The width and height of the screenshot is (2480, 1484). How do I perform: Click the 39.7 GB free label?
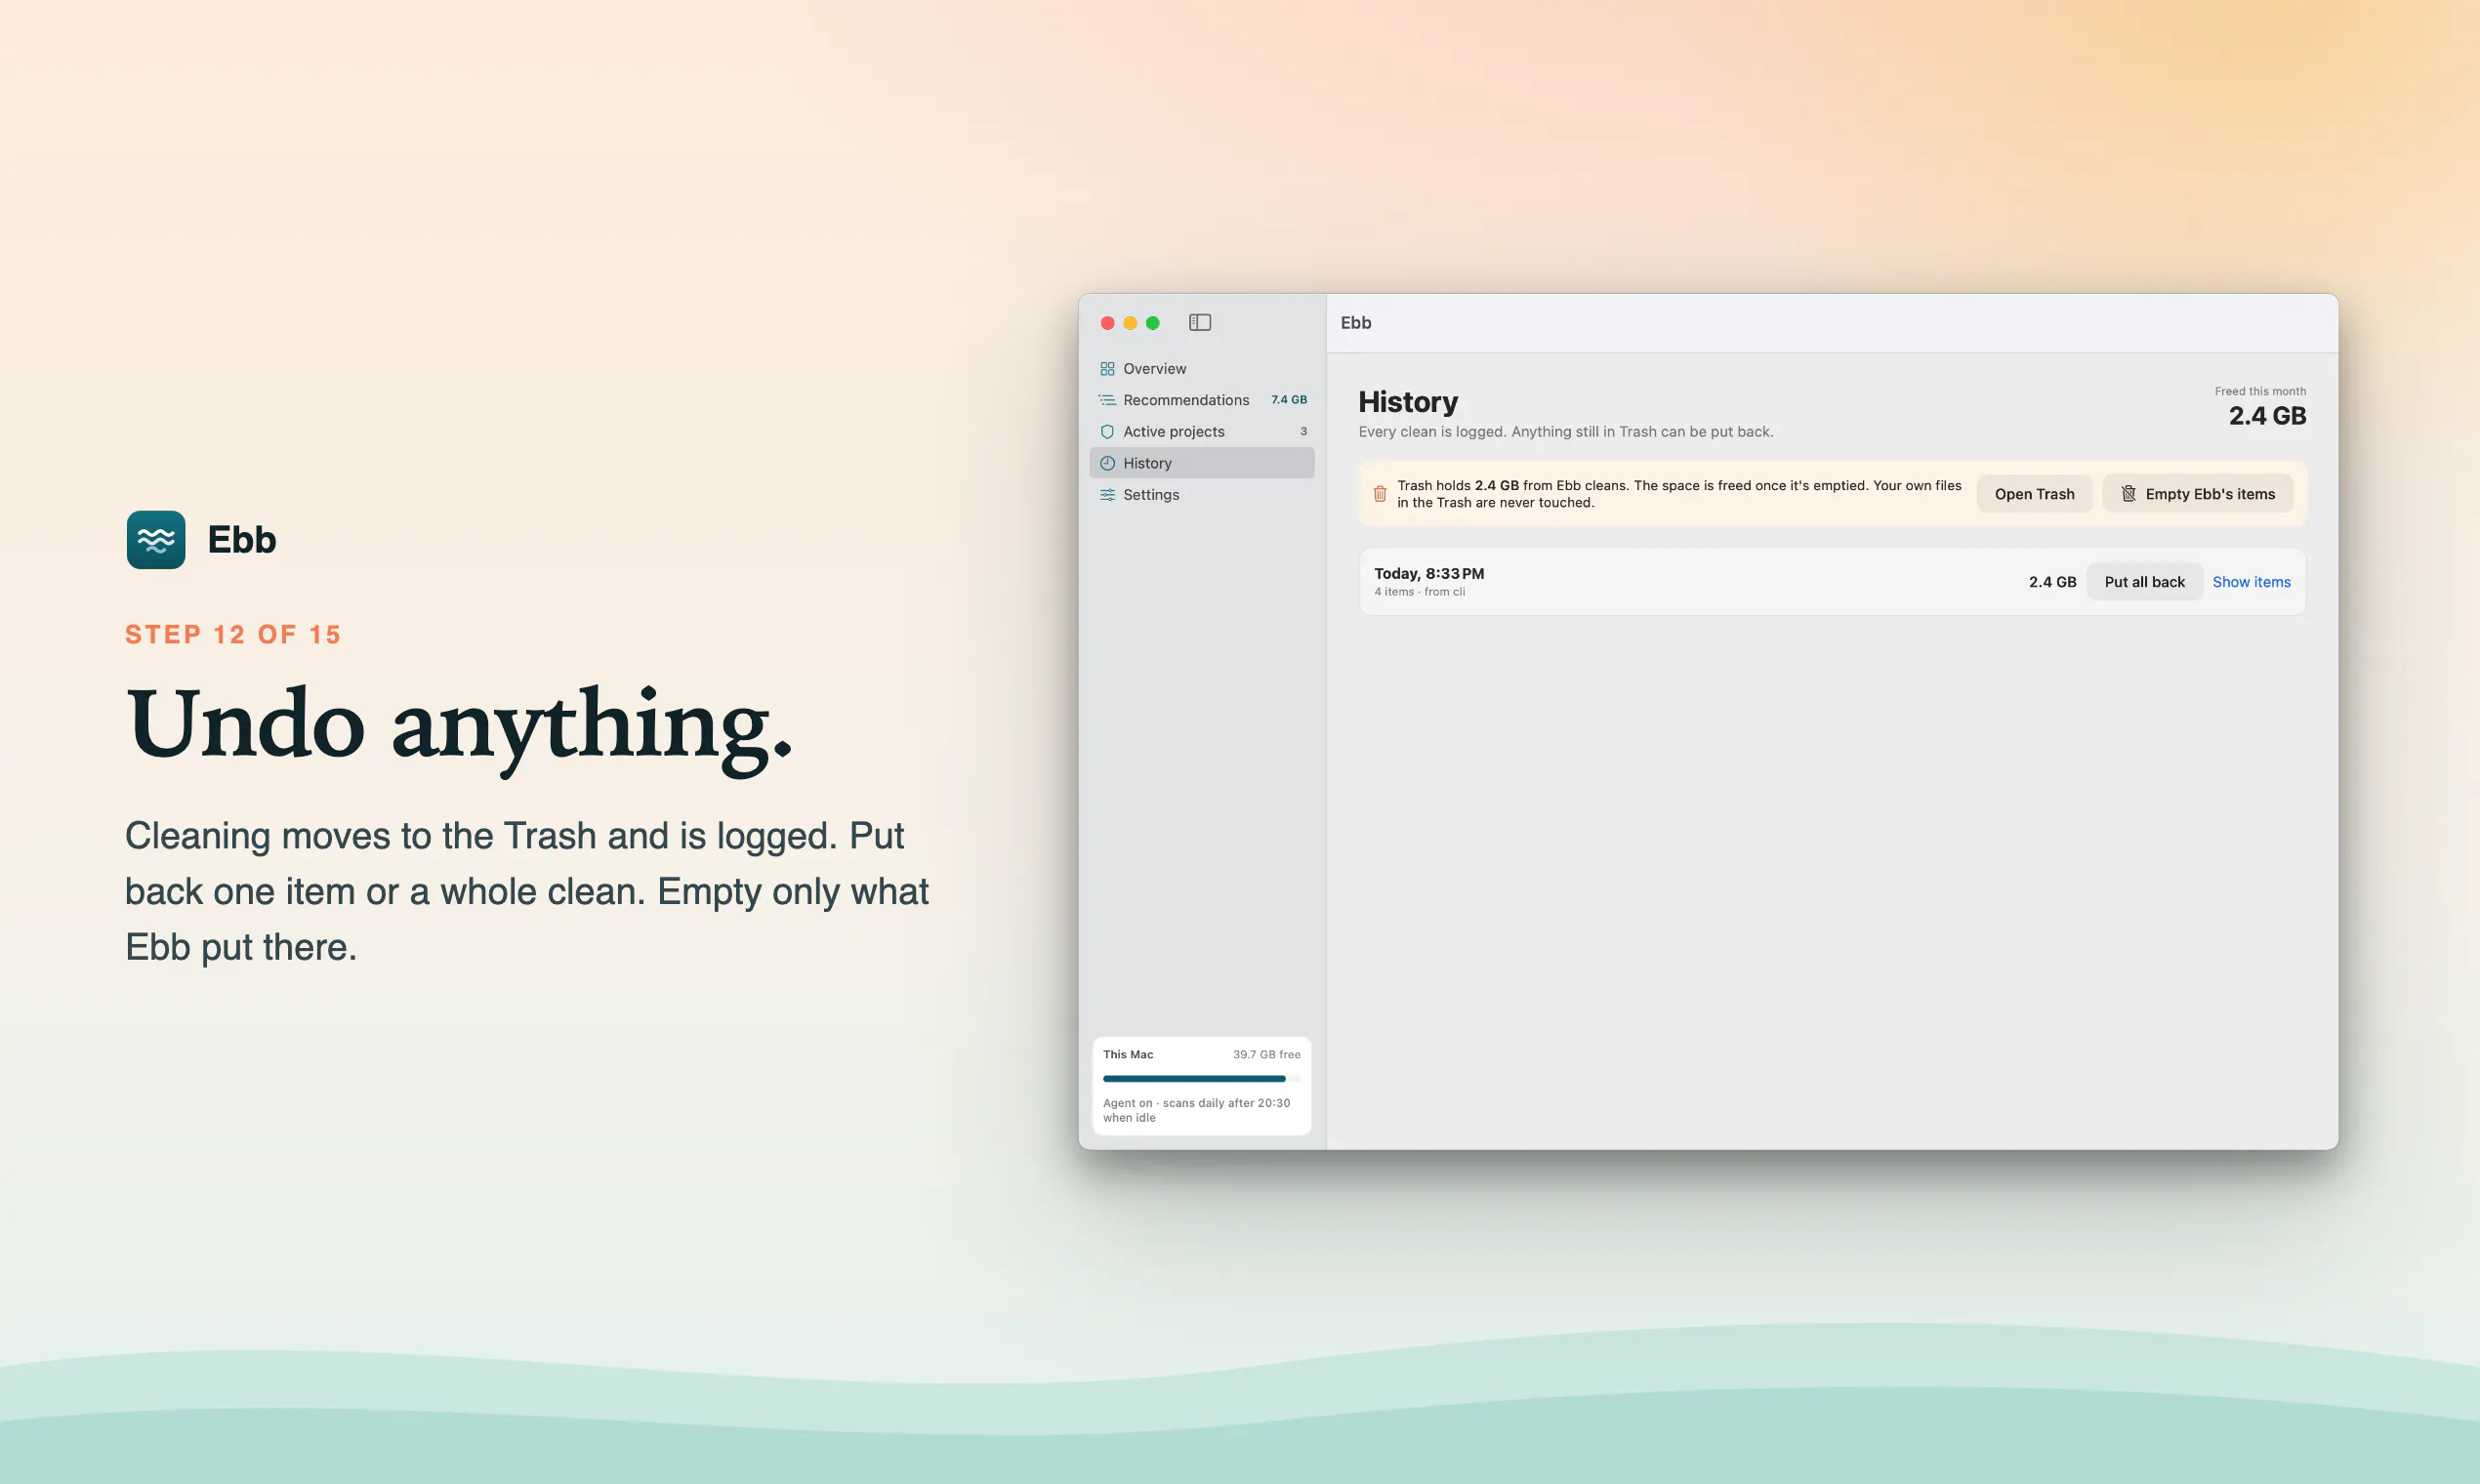click(1266, 1055)
